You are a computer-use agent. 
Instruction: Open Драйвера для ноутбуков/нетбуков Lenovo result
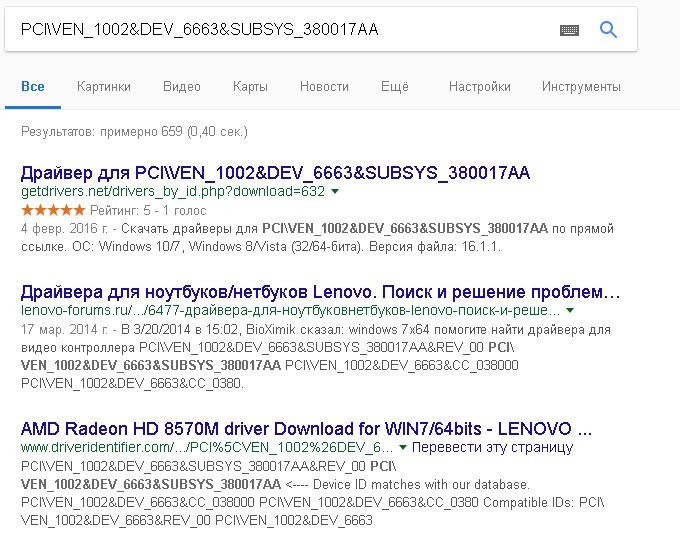coord(320,292)
